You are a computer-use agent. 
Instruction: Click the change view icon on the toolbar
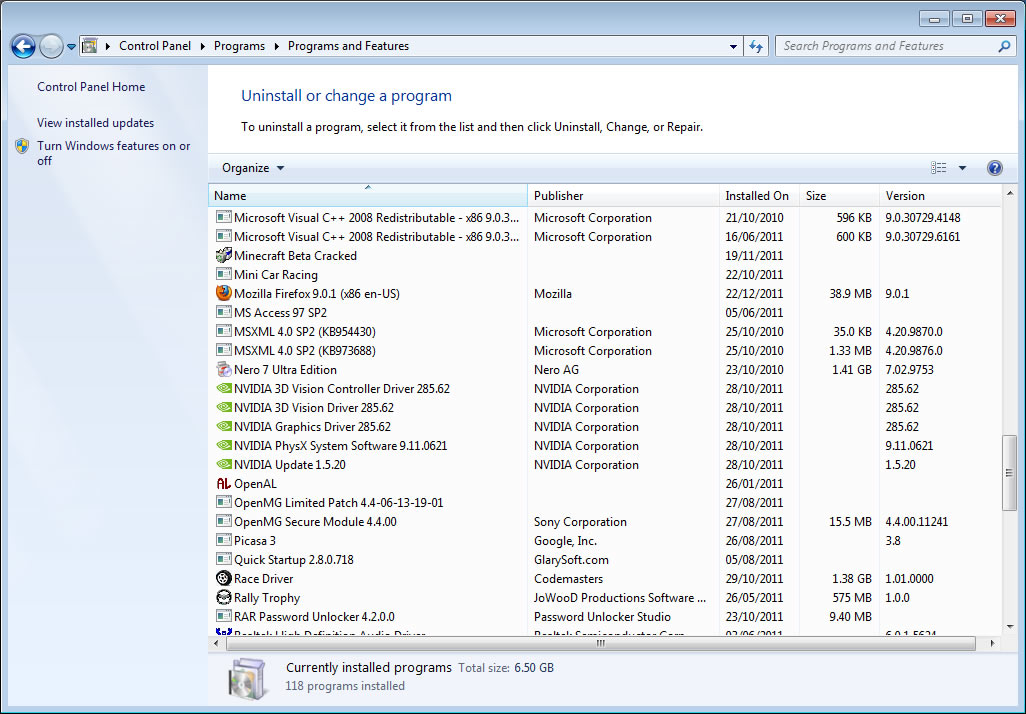click(938, 167)
